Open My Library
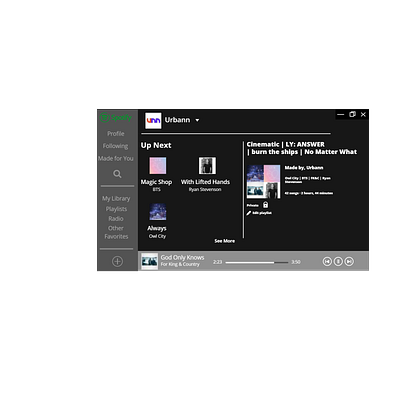The height and width of the screenshot is (400, 400). 116,198
